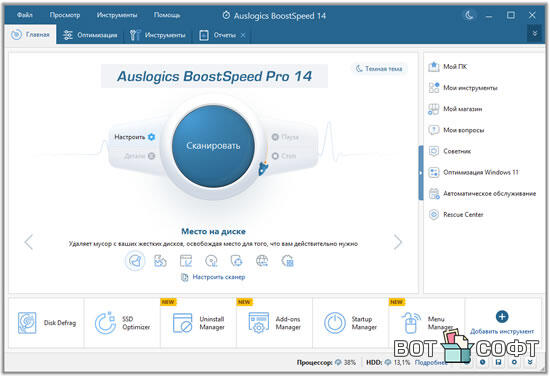
Task: Show the previous scan category with the left arrow
Action: click(29, 242)
